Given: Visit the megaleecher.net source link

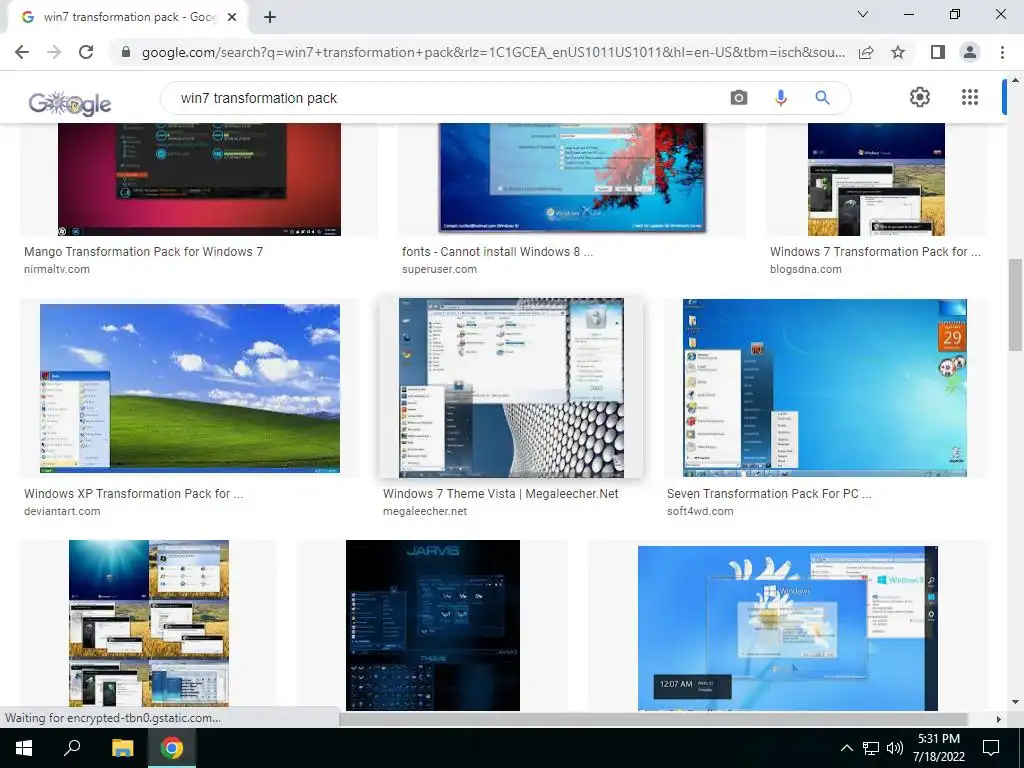Looking at the screenshot, I should (424, 511).
